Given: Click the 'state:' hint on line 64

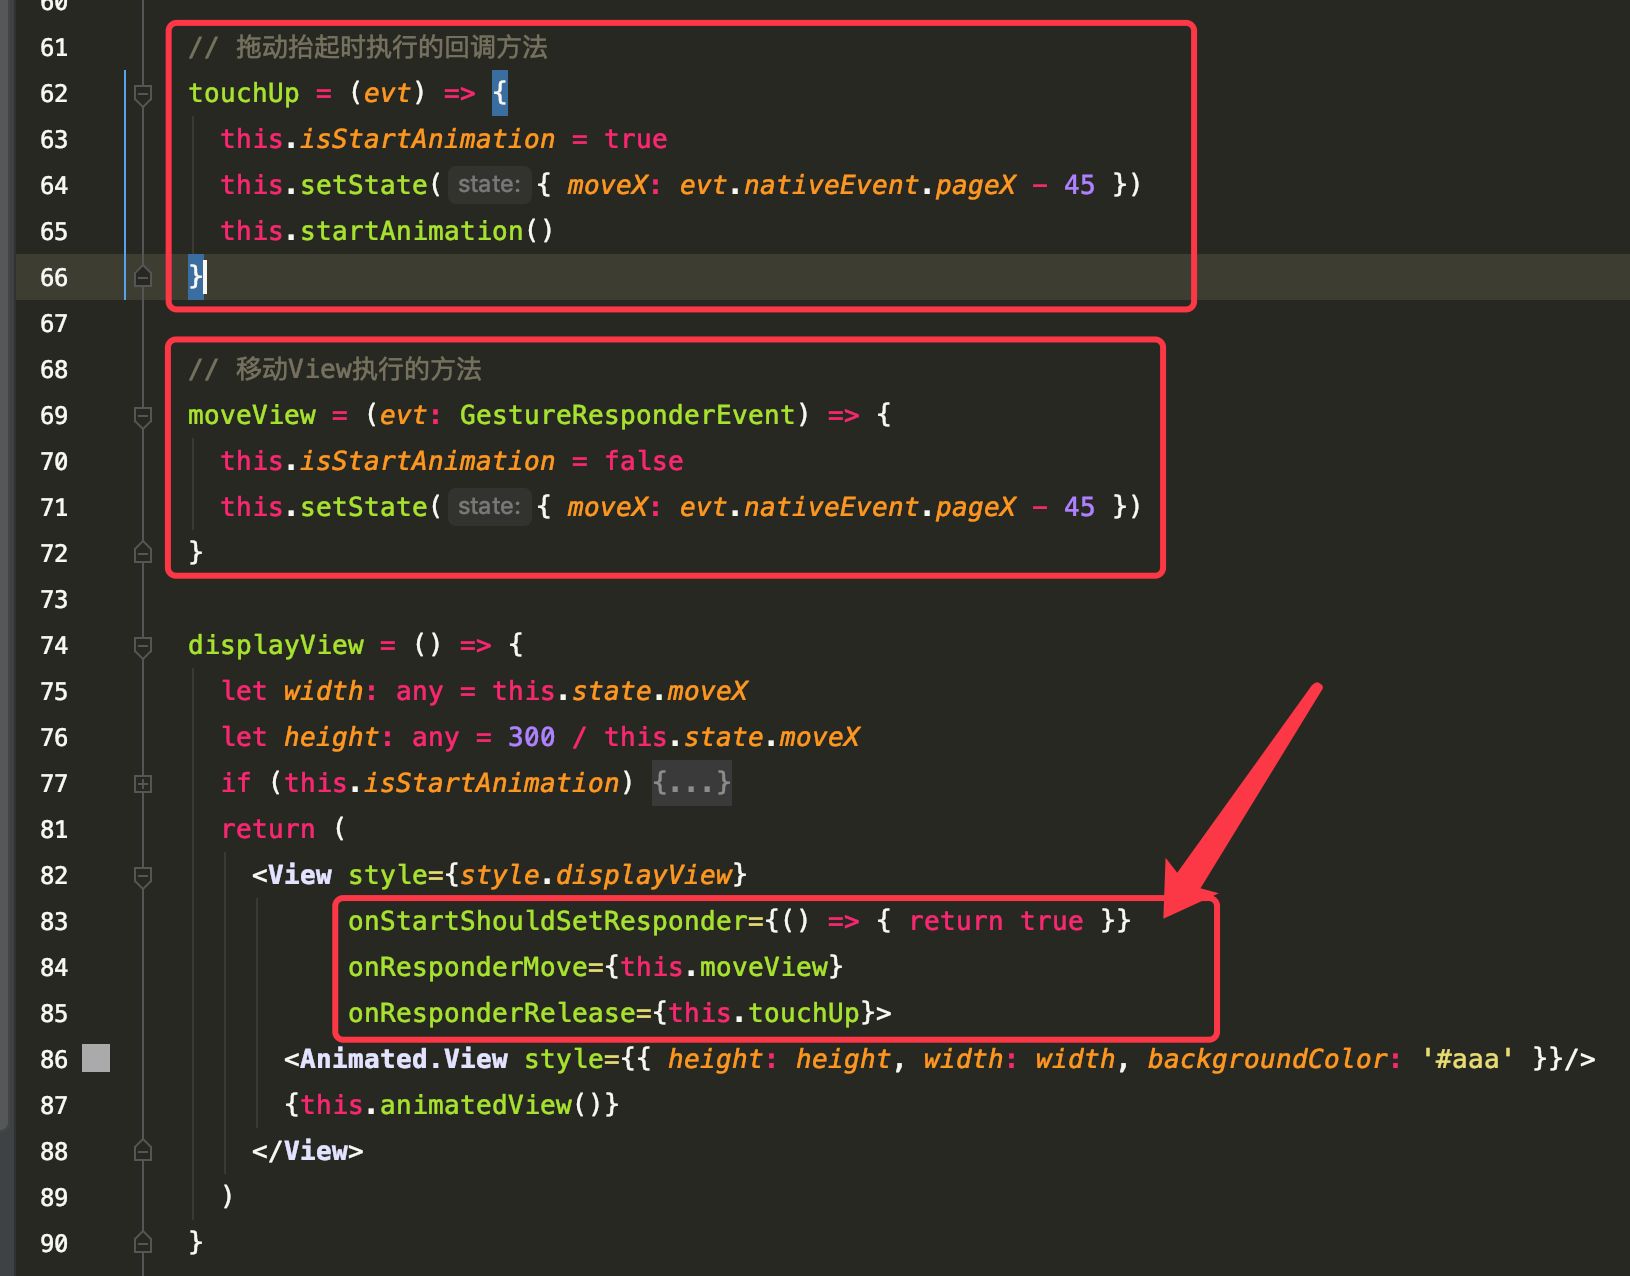Looking at the screenshot, I should pos(489,185).
